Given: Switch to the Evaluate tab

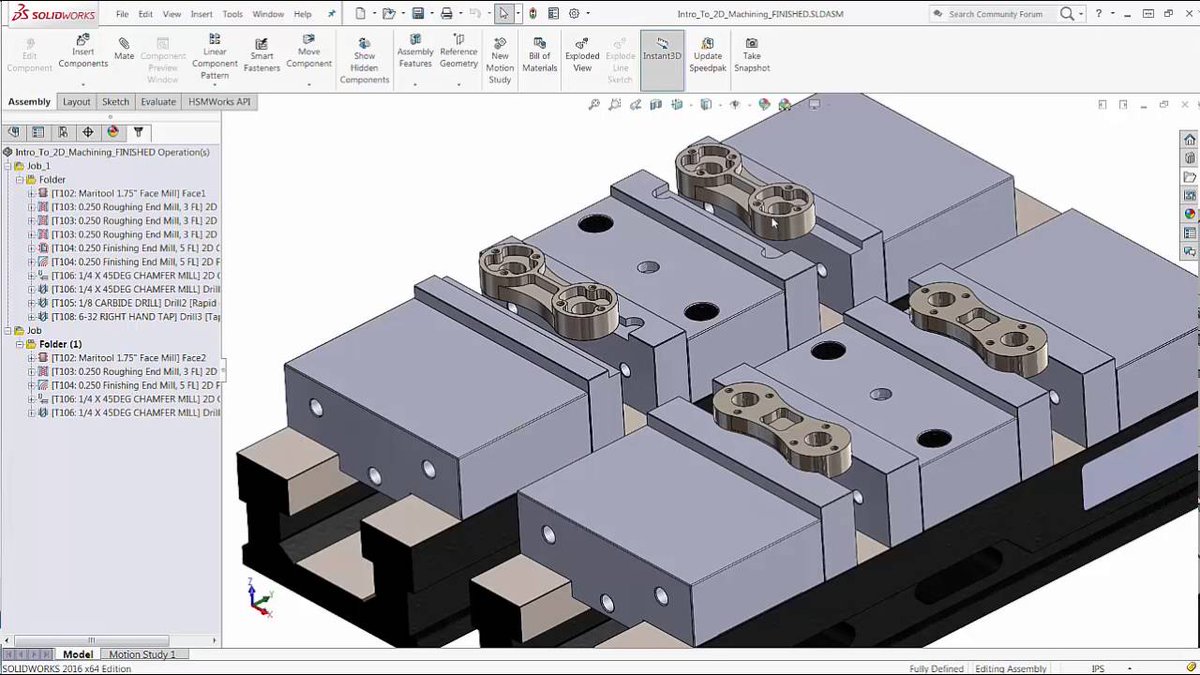Looking at the screenshot, I should (158, 102).
